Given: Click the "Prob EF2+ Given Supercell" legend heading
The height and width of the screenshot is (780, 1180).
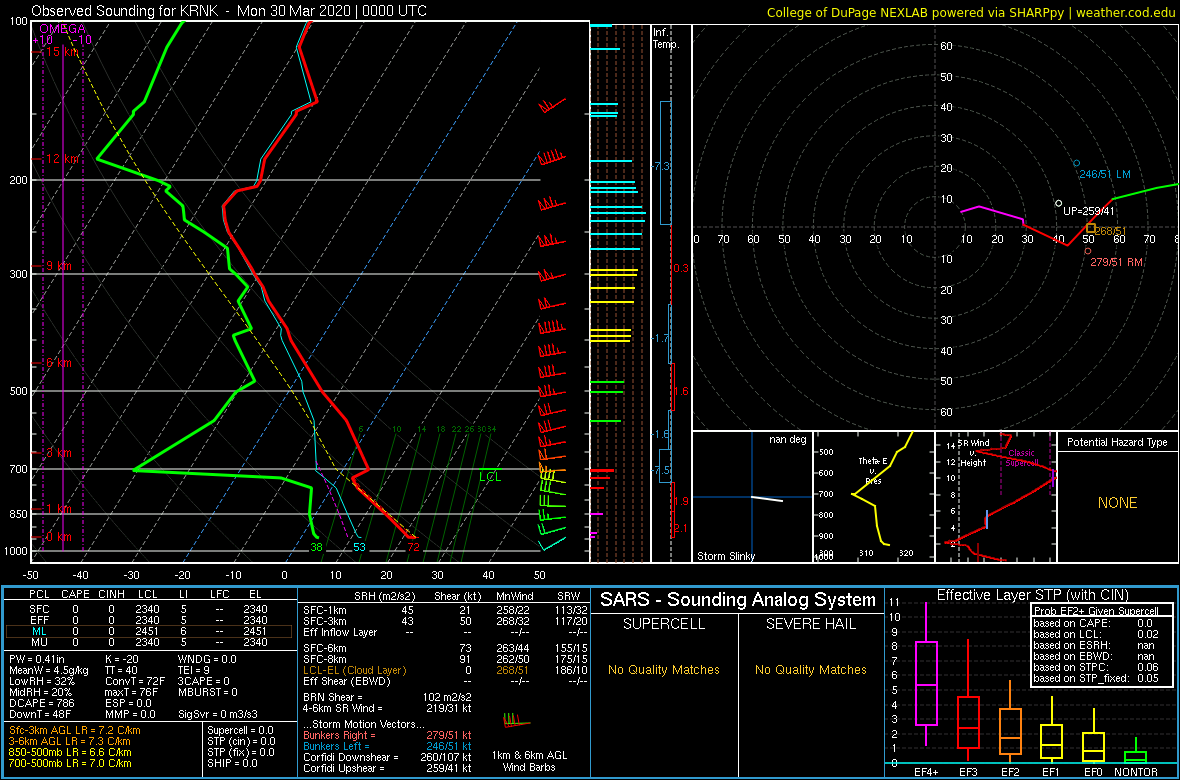Looking at the screenshot, I should point(1095,610).
